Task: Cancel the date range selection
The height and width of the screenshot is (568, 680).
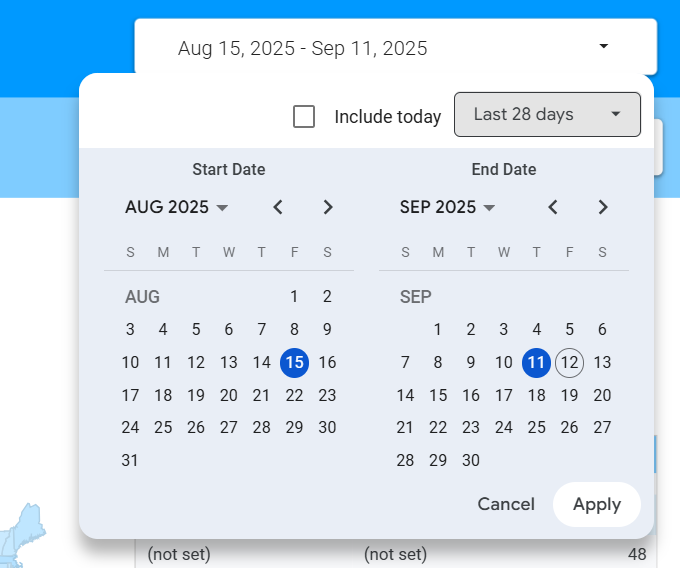Action: click(x=506, y=504)
